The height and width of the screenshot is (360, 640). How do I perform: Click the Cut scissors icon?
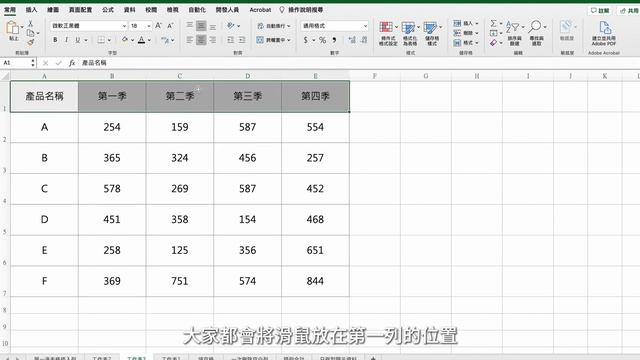click(30, 24)
